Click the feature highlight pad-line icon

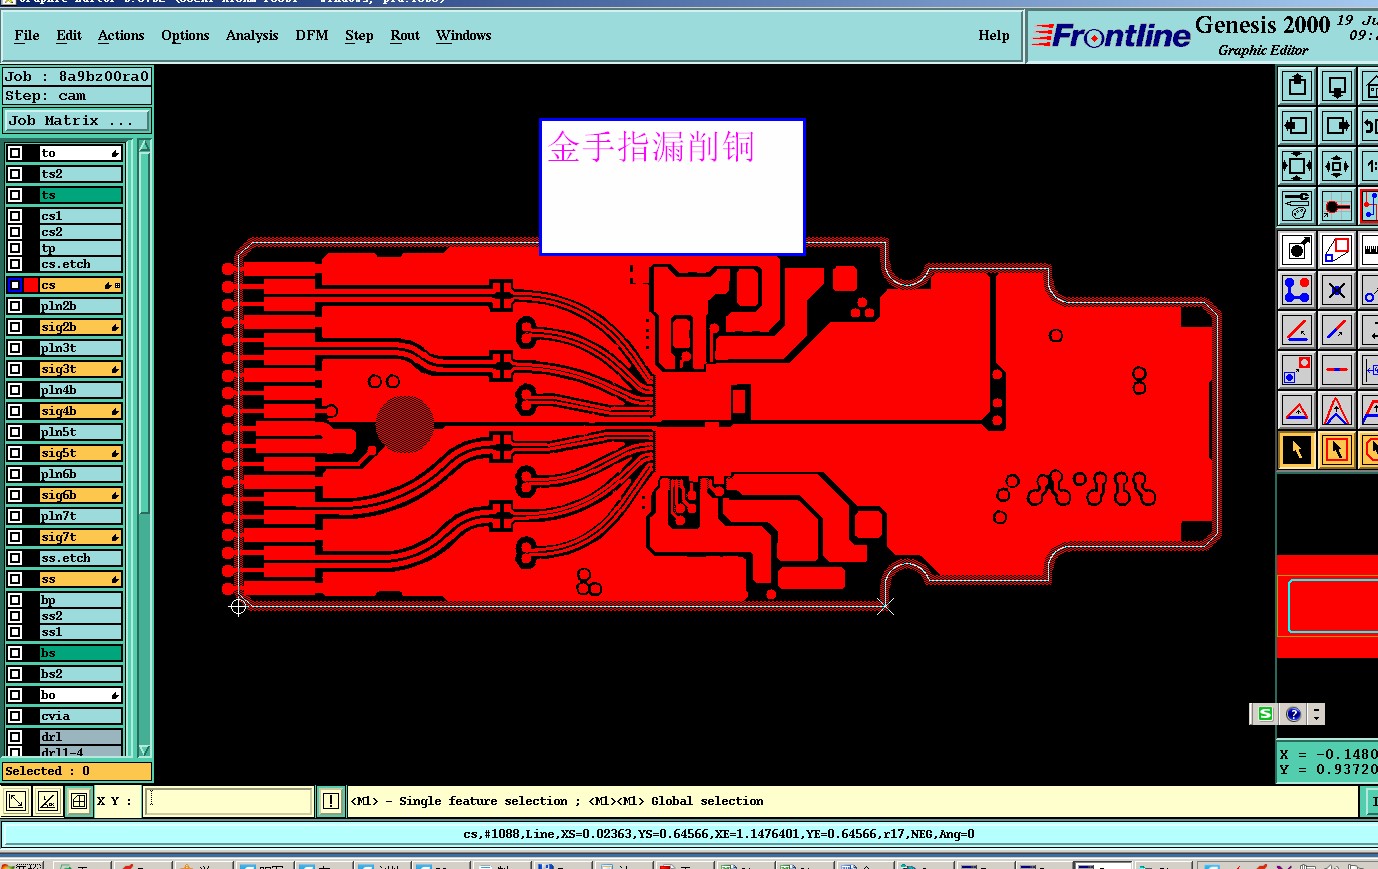(x=1337, y=206)
